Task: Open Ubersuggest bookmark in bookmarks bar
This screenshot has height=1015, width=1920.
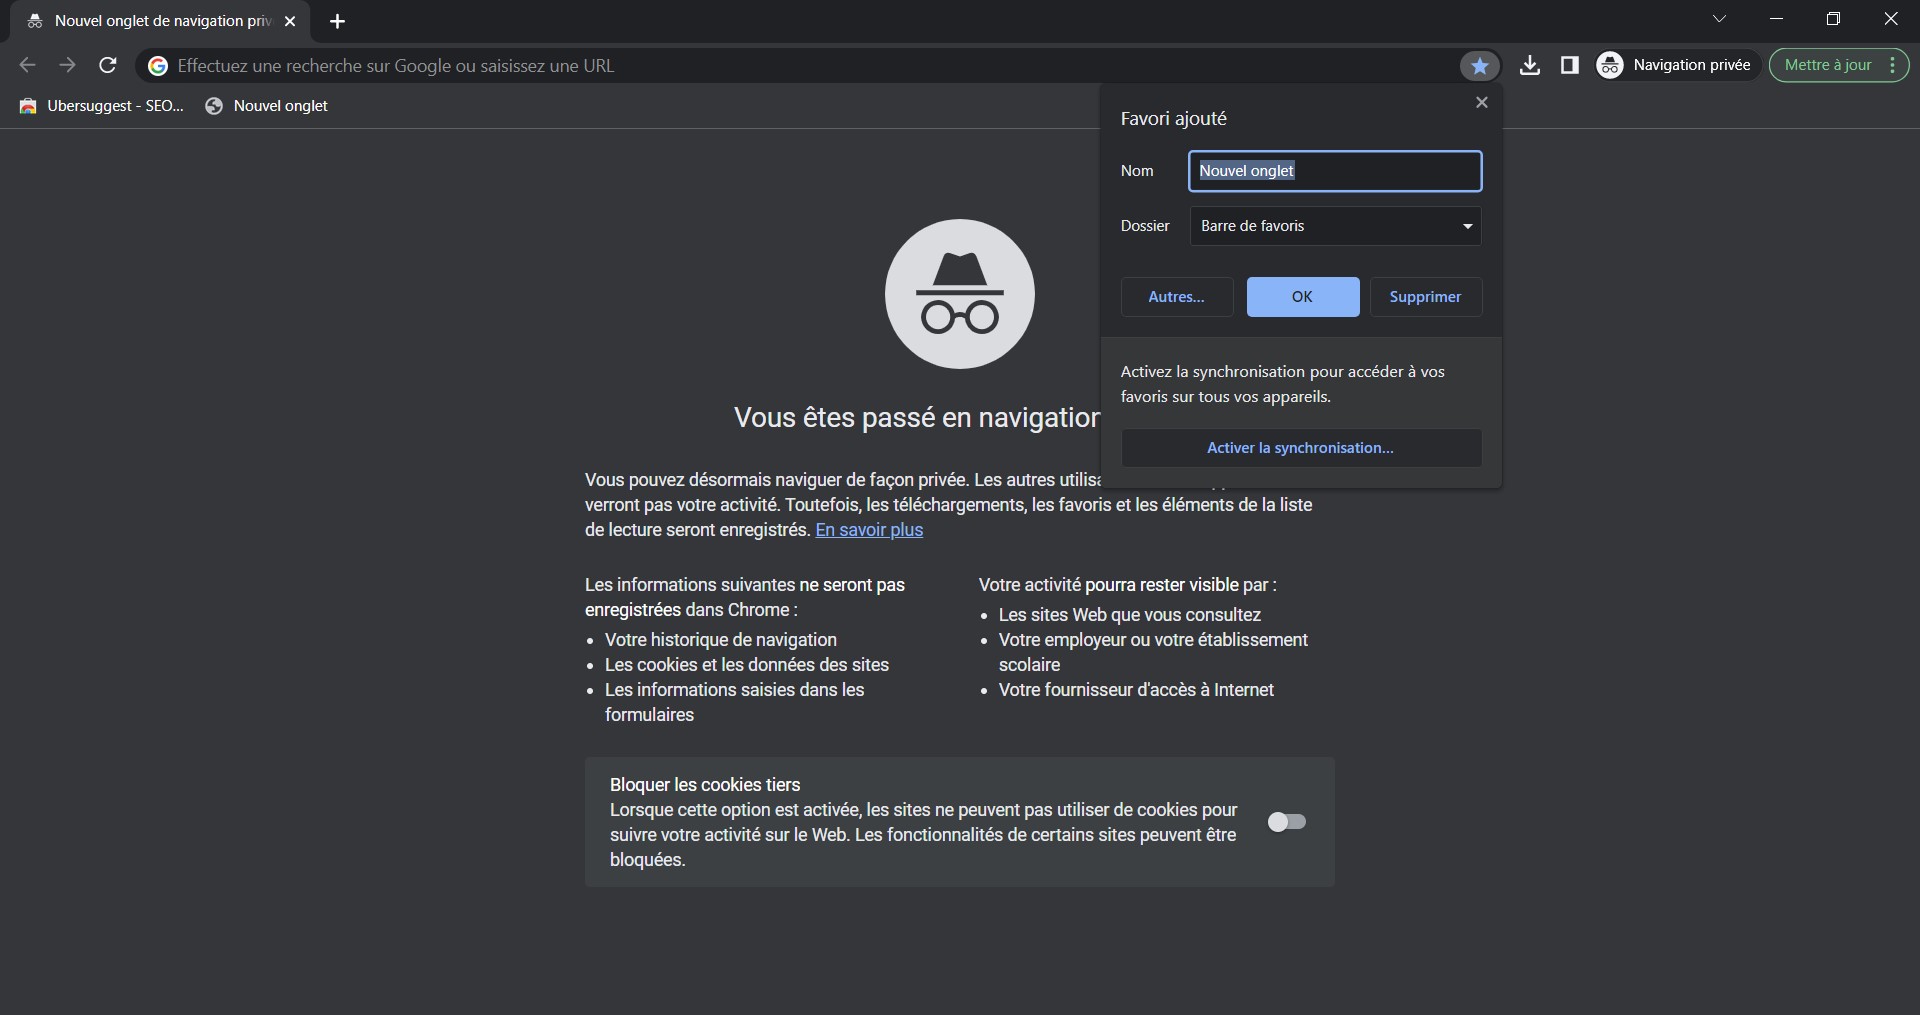Action: [x=102, y=106]
